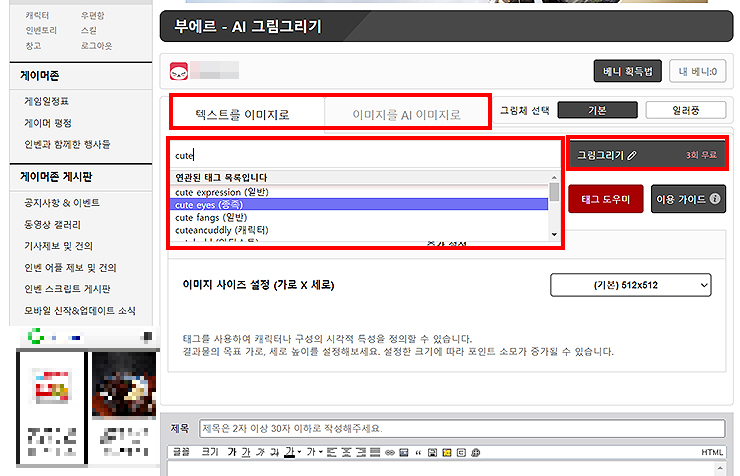Align text left in editor
The height and width of the screenshot is (476, 740).
(x=331, y=452)
